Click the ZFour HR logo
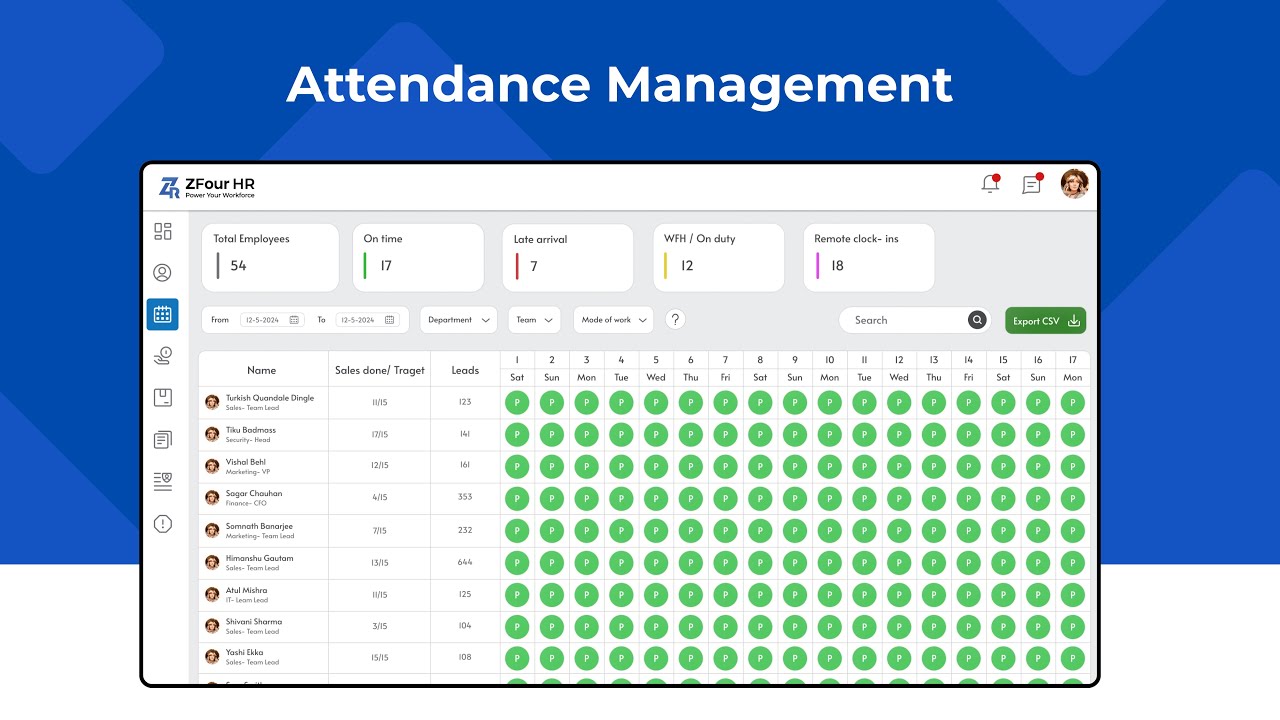This screenshot has width=1280, height=720. (207, 187)
